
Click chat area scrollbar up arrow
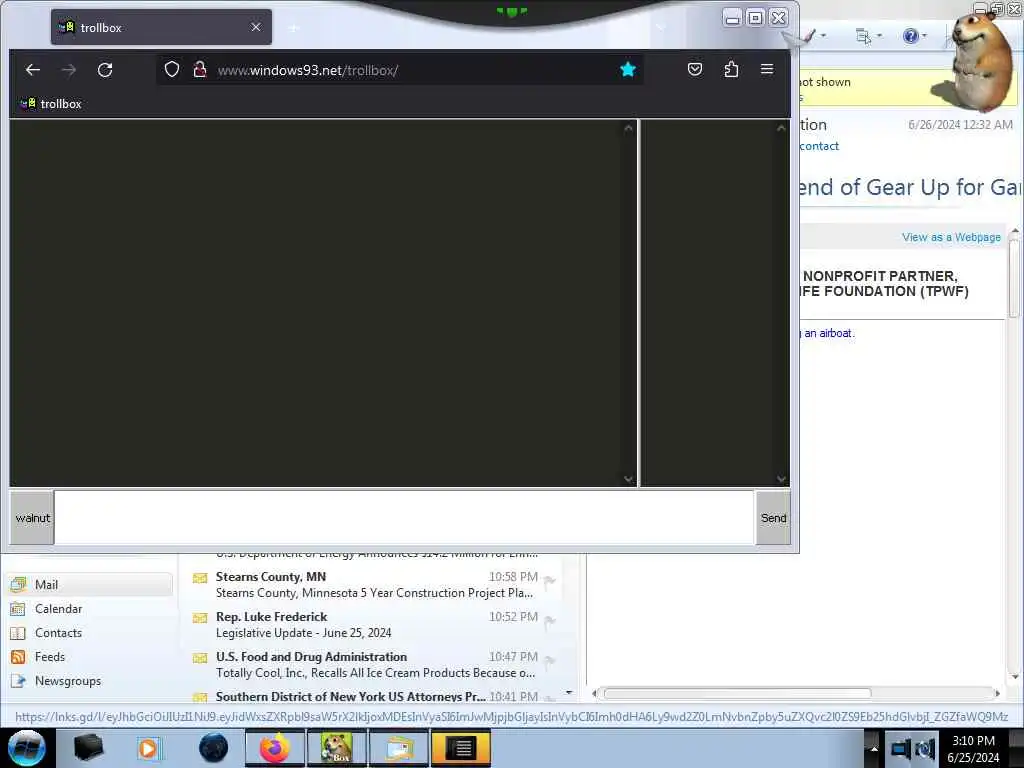628,129
